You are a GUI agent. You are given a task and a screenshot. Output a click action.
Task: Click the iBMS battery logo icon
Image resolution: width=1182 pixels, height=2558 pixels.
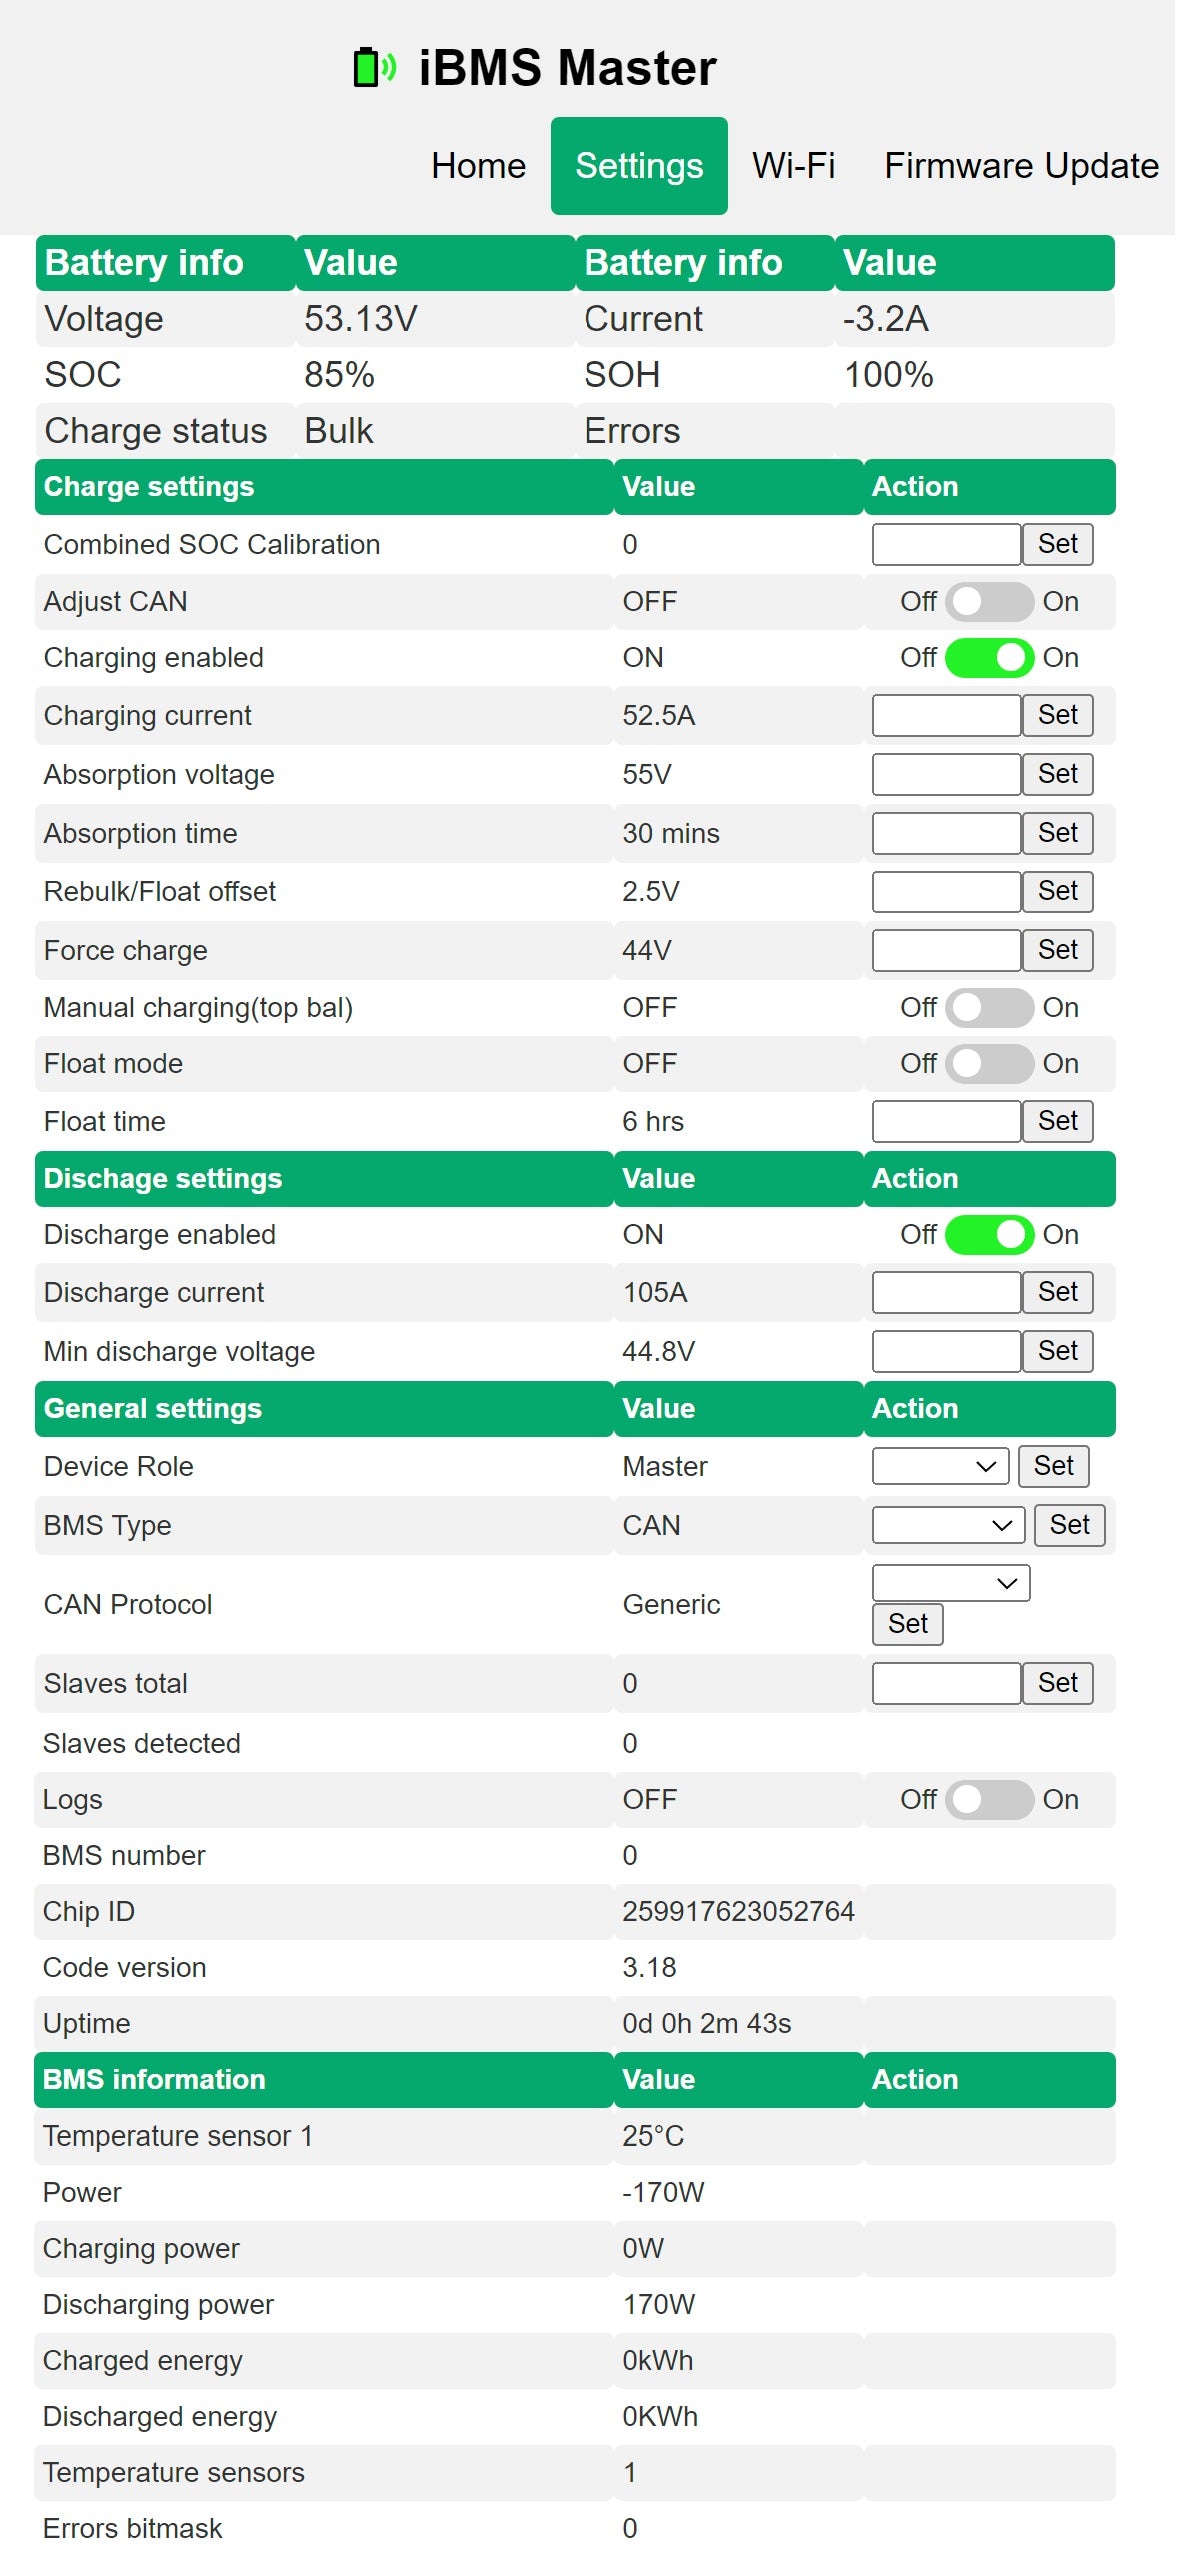[x=374, y=68]
